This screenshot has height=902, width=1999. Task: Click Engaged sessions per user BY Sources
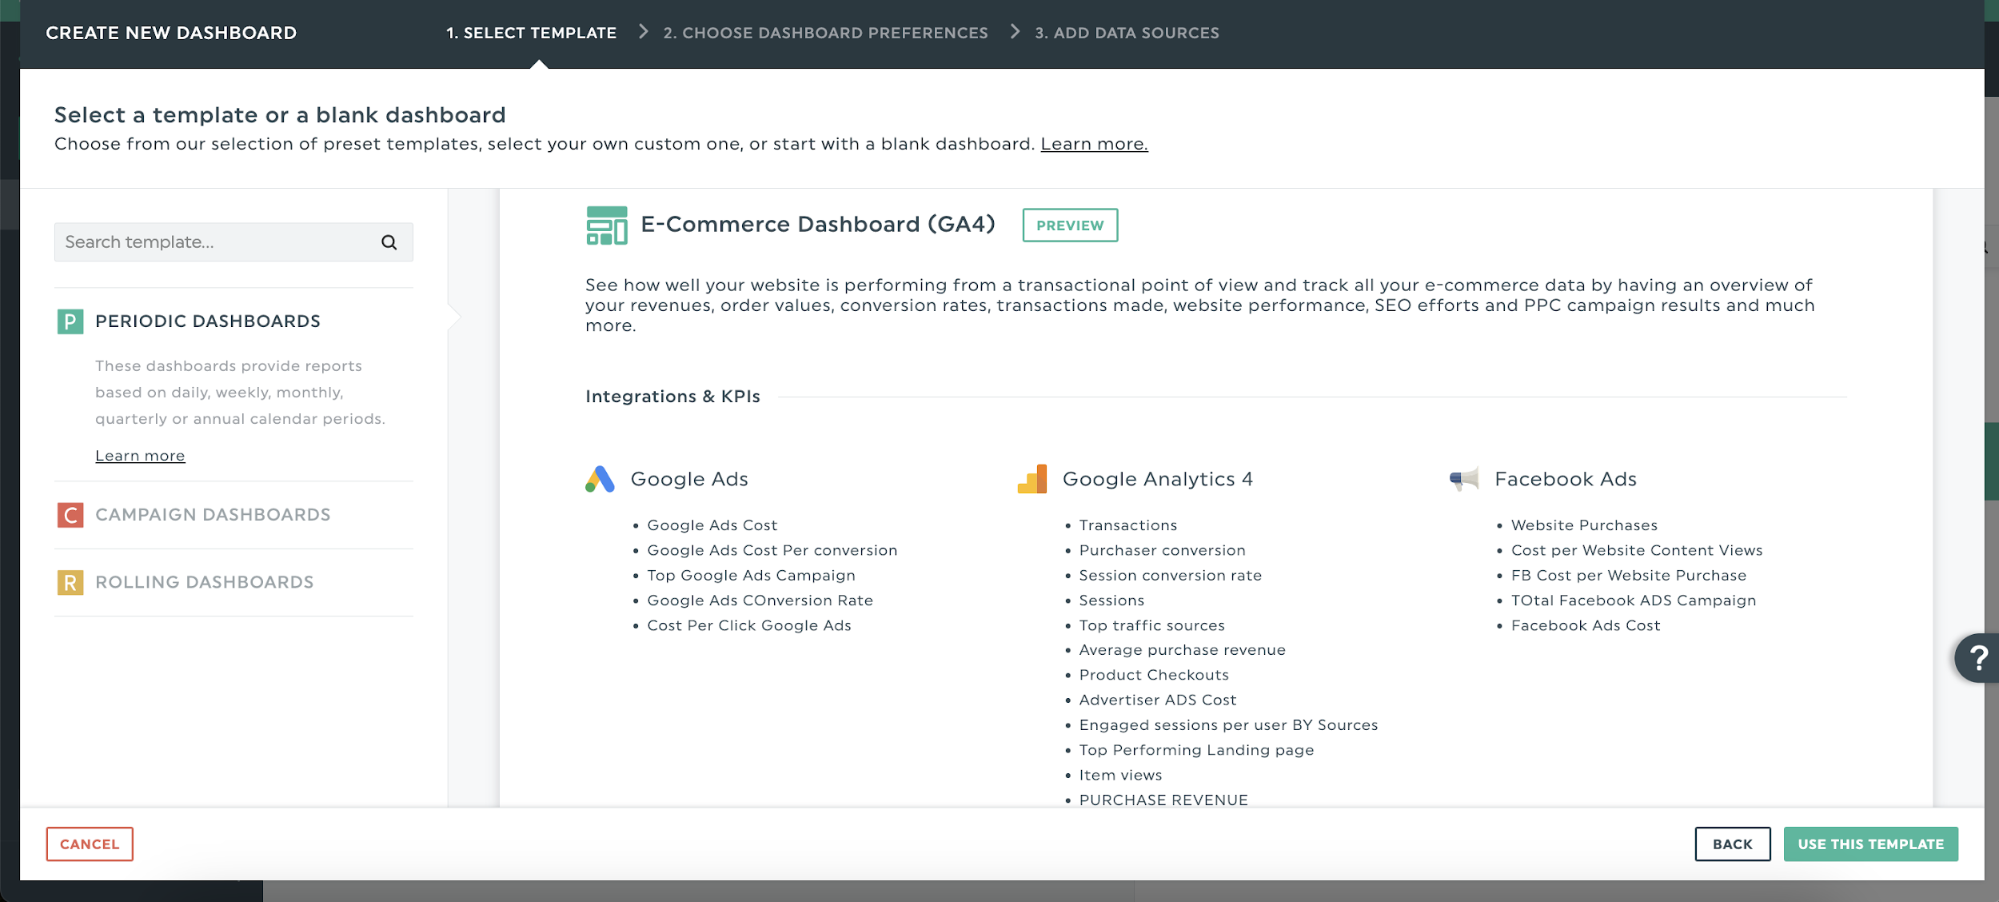tap(1228, 725)
